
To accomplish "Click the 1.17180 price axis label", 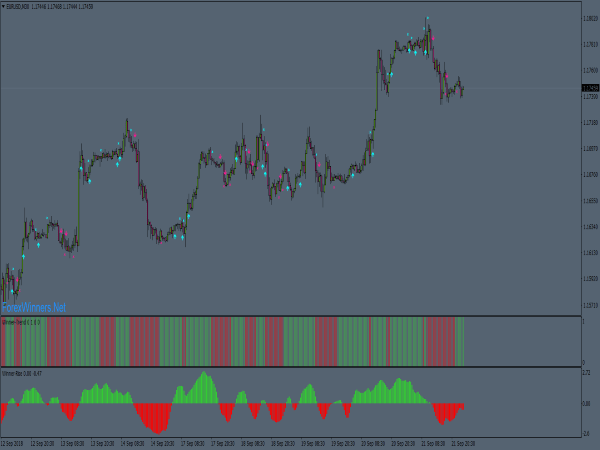I will [x=590, y=122].
